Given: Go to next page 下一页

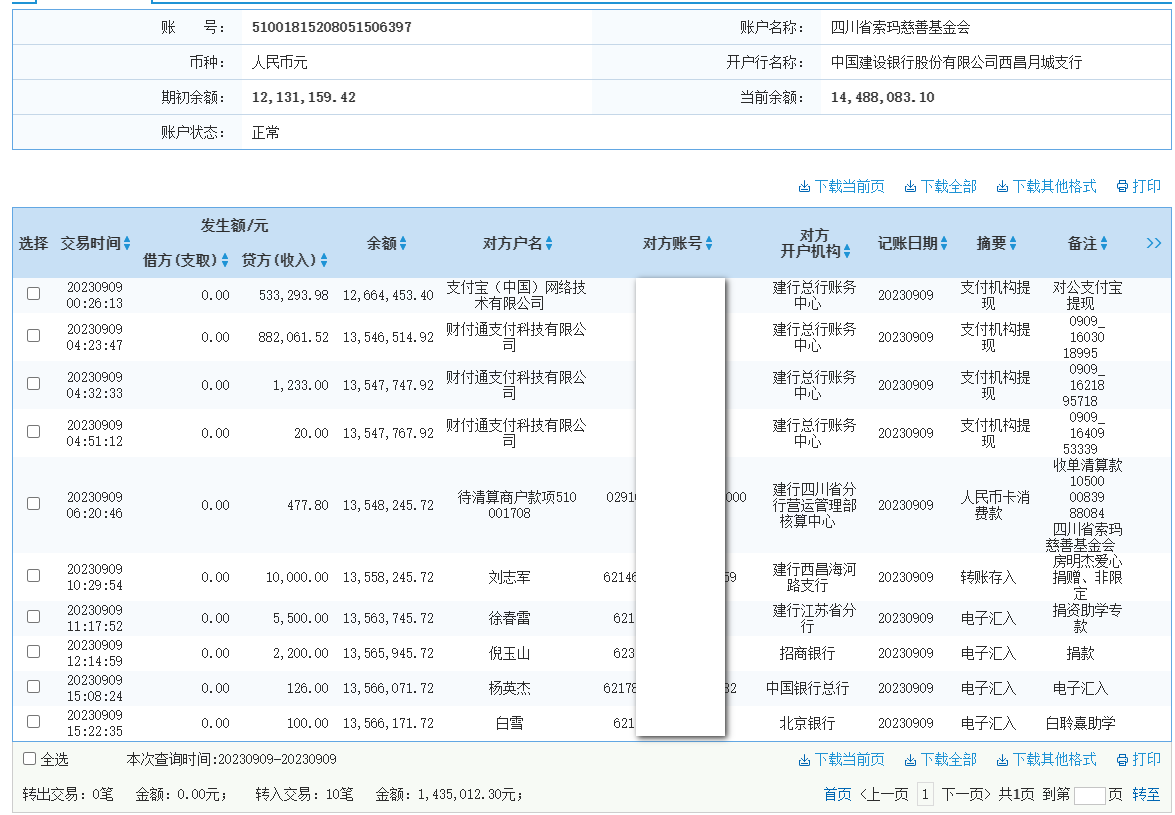Looking at the screenshot, I should [x=966, y=794].
